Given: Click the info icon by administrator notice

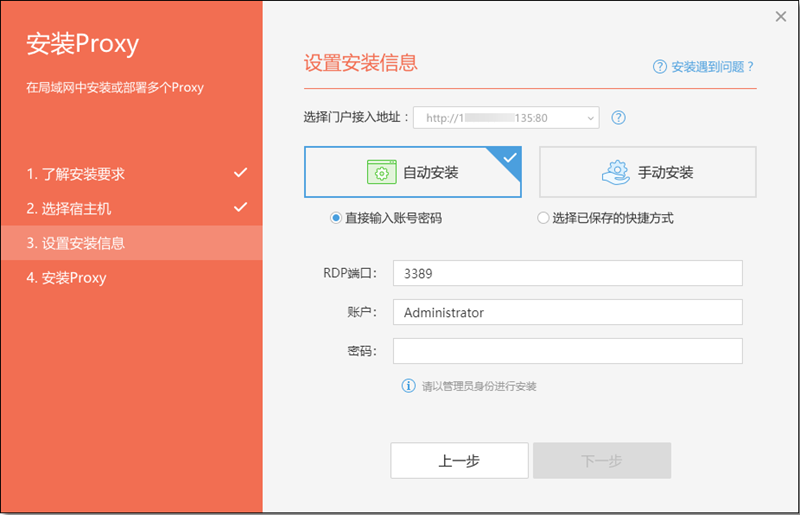Looking at the screenshot, I should tap(408, 385).
